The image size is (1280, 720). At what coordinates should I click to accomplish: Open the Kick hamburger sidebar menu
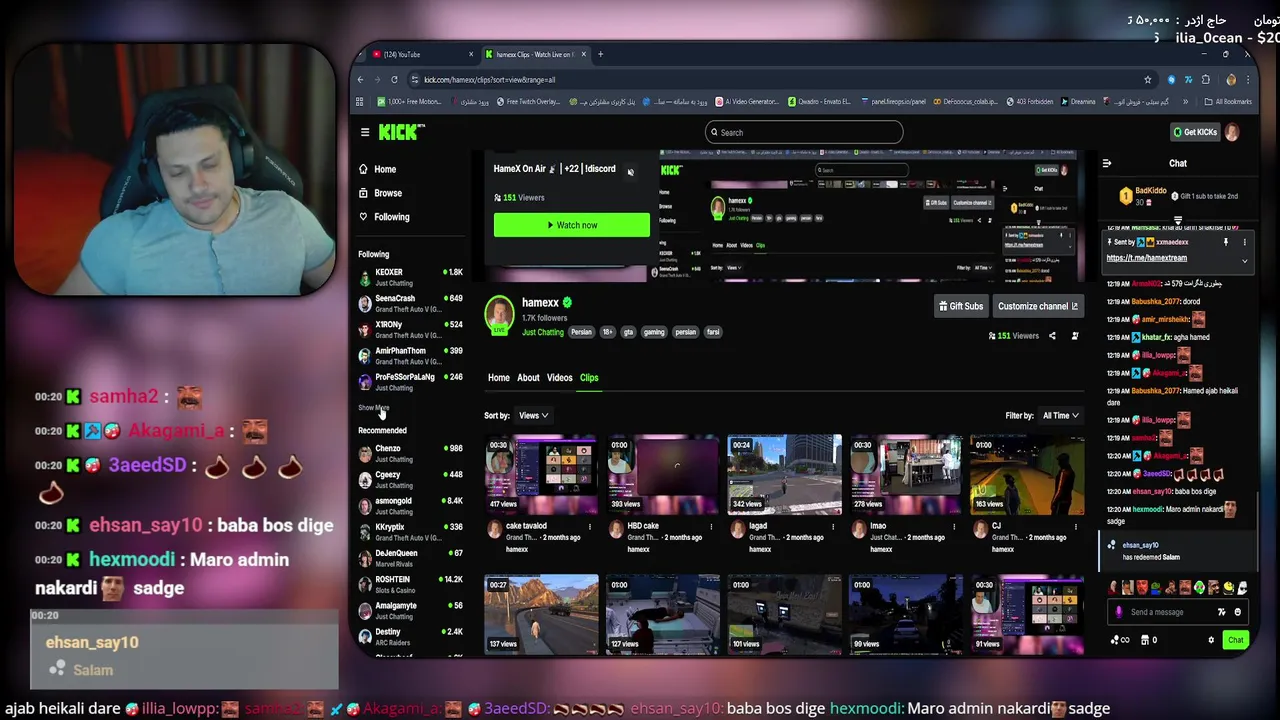(365, 132)
